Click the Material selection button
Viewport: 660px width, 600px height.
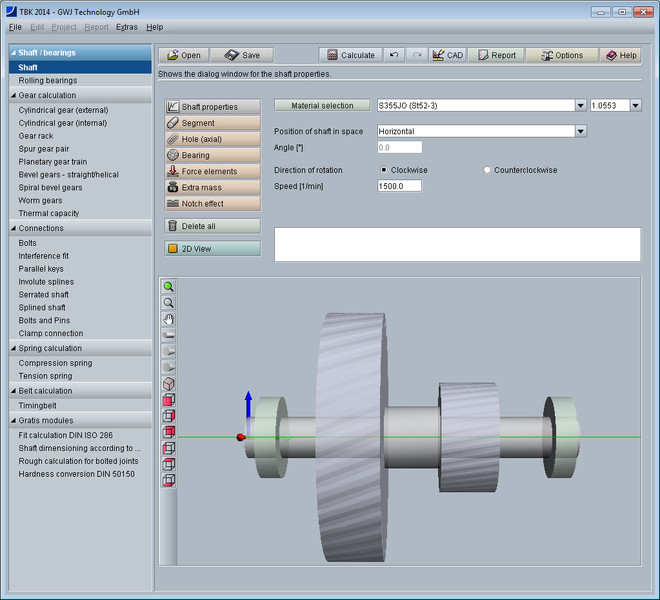click(x=321, y=105)
